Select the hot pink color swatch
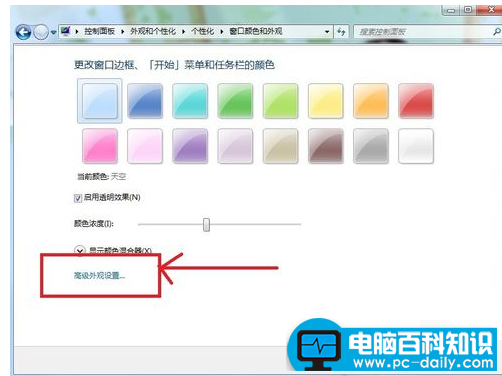Screen dimensions: 502x376 [x=100, y=146]
